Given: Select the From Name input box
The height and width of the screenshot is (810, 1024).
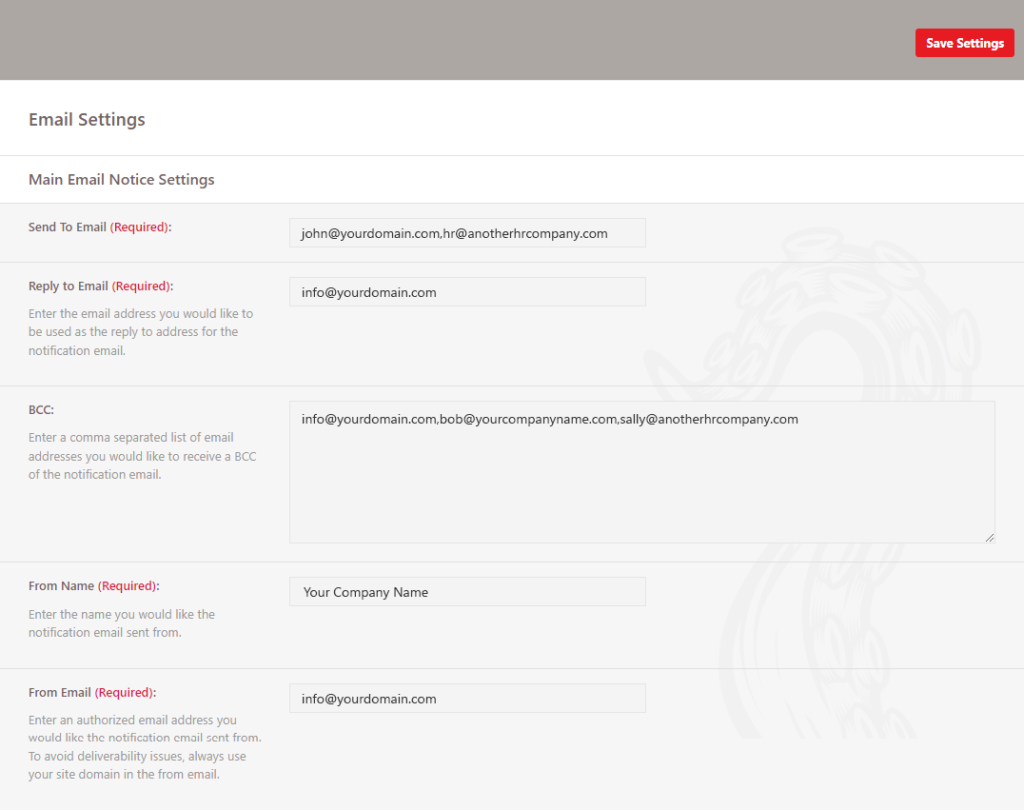Looking at the screenshot, I should point(467,592).
